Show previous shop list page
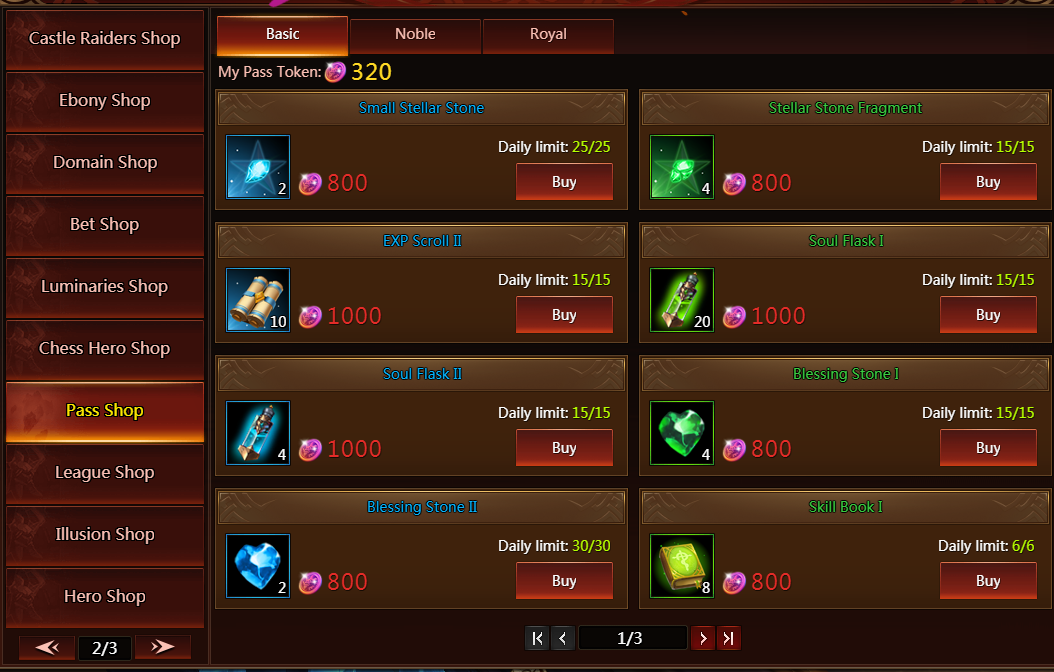This screenshot has width=1054, height=672. pos(47,647)
